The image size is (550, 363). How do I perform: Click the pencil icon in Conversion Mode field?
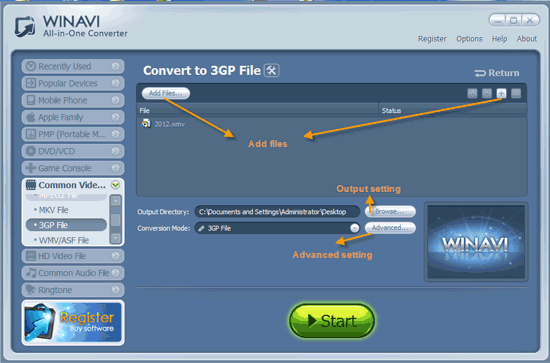point(201,228)
